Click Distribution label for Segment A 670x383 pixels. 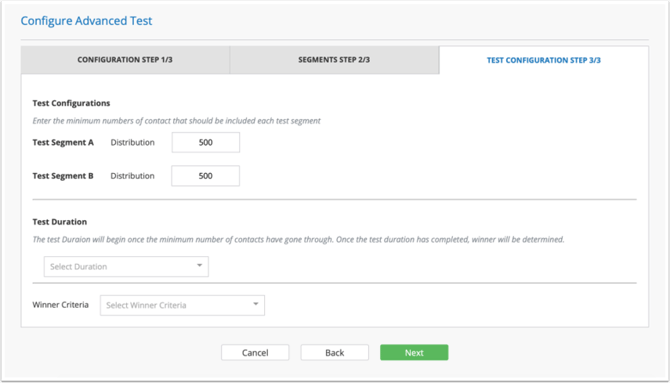click(x=132, y=143)
